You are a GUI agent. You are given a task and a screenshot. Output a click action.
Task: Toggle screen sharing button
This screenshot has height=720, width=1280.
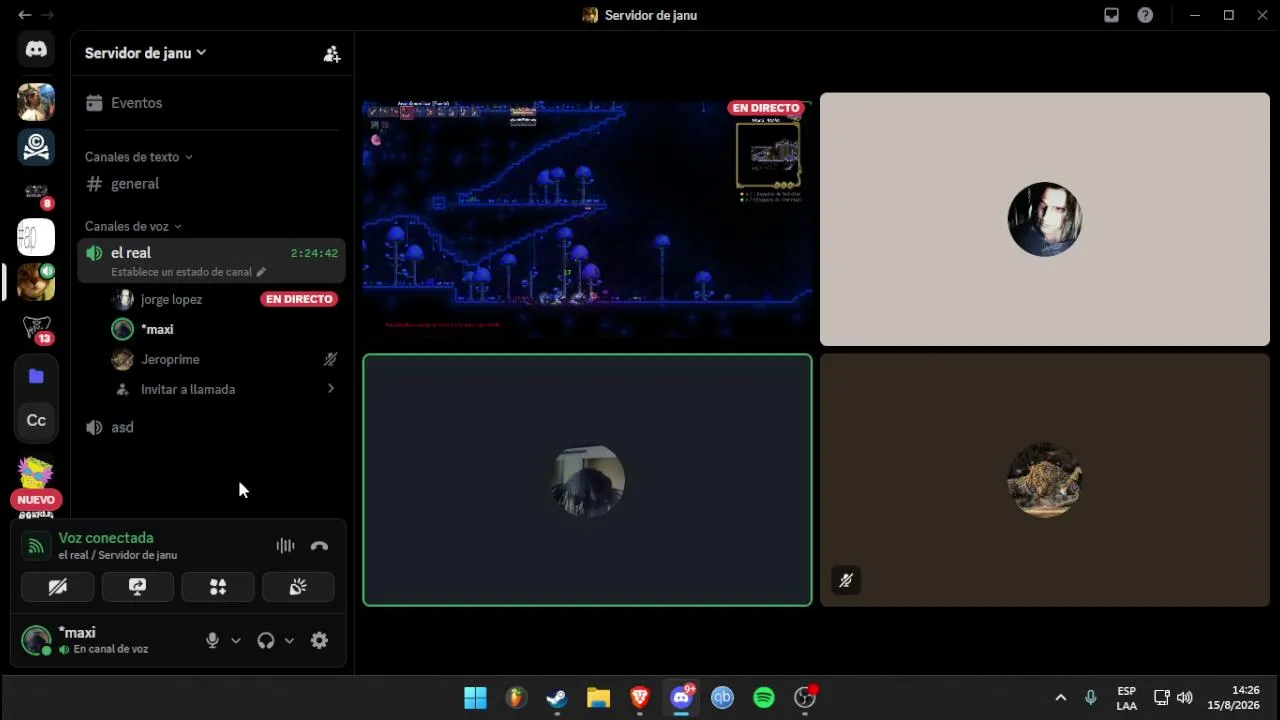pos(138,587)
